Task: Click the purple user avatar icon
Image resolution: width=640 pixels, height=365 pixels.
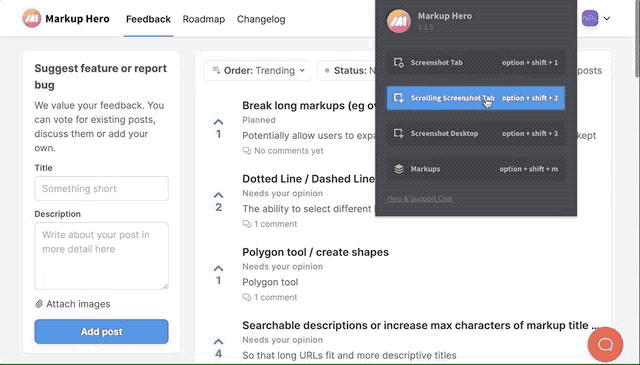Action: coord(589,18)
